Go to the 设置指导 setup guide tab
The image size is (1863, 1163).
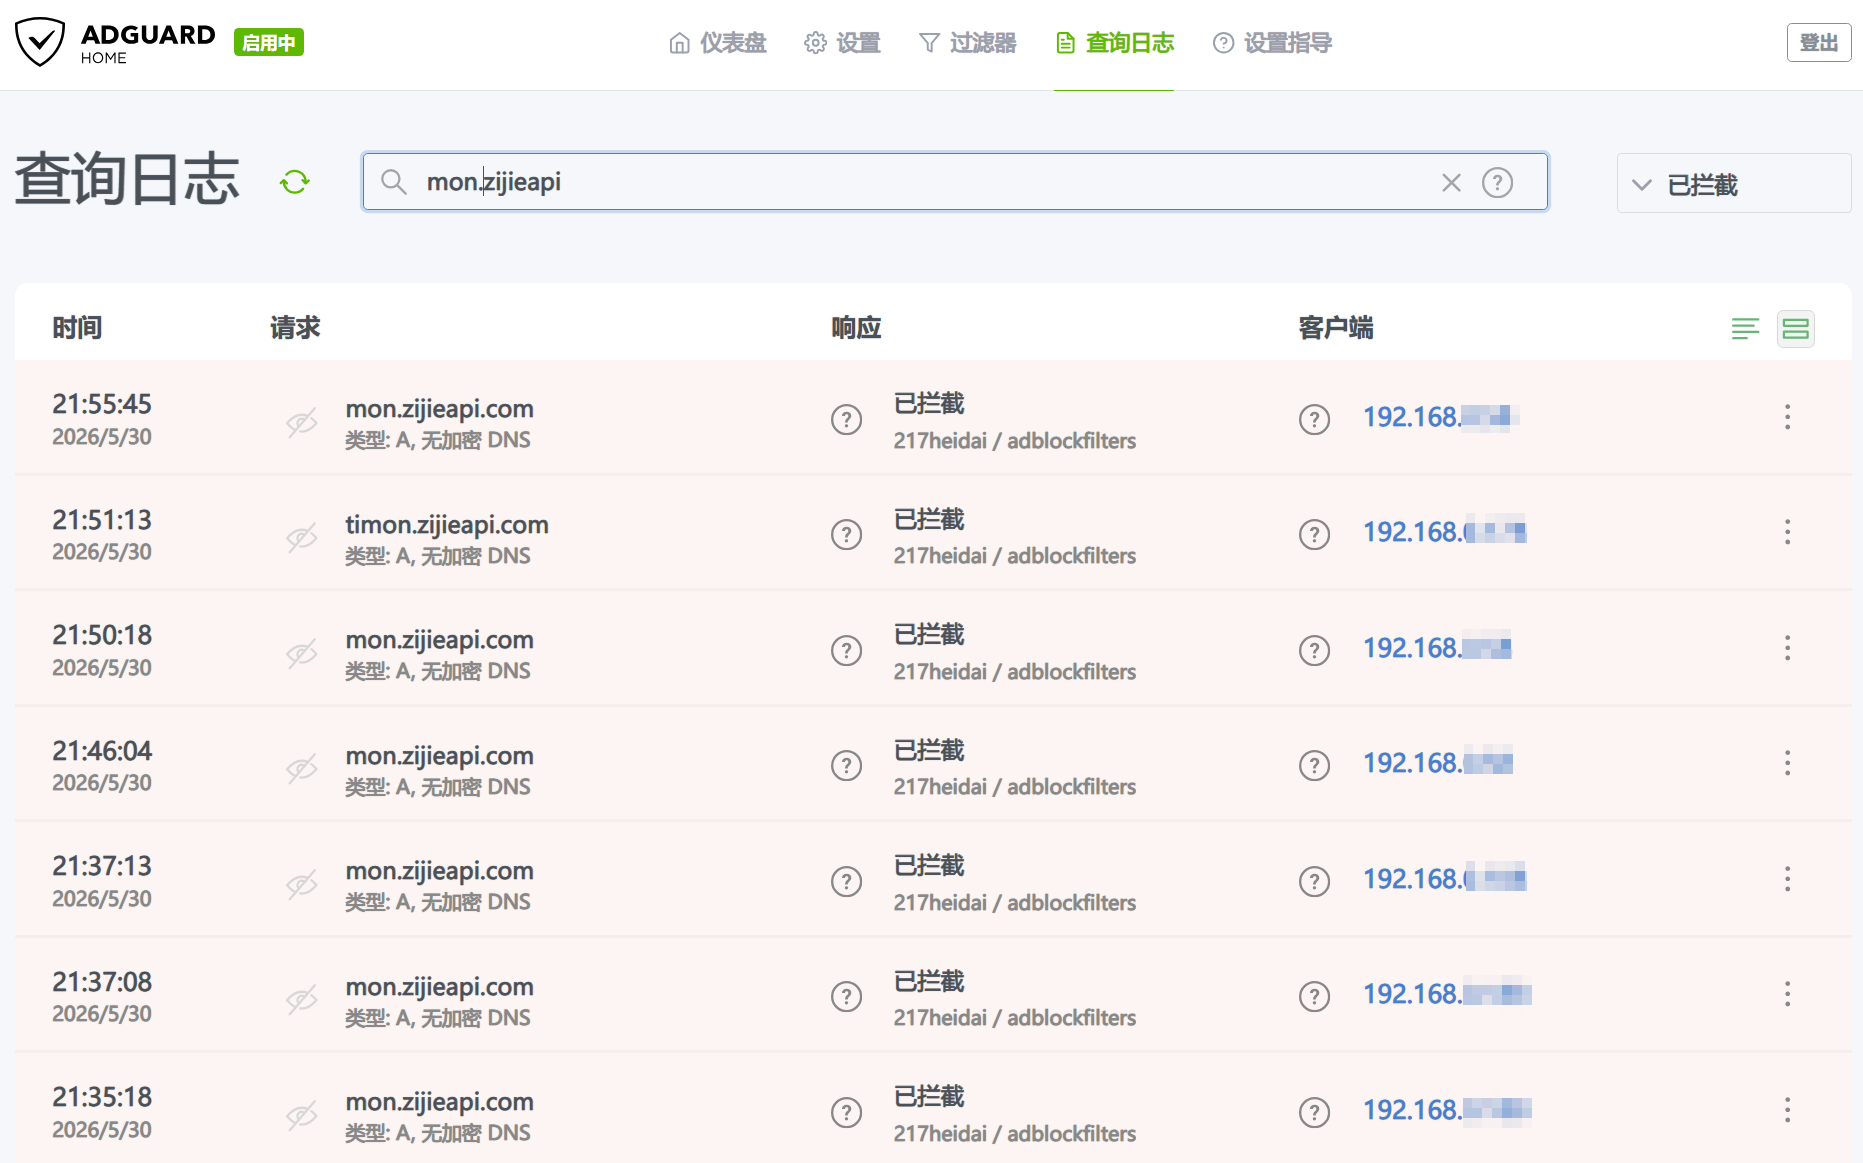pos(1272,43)
